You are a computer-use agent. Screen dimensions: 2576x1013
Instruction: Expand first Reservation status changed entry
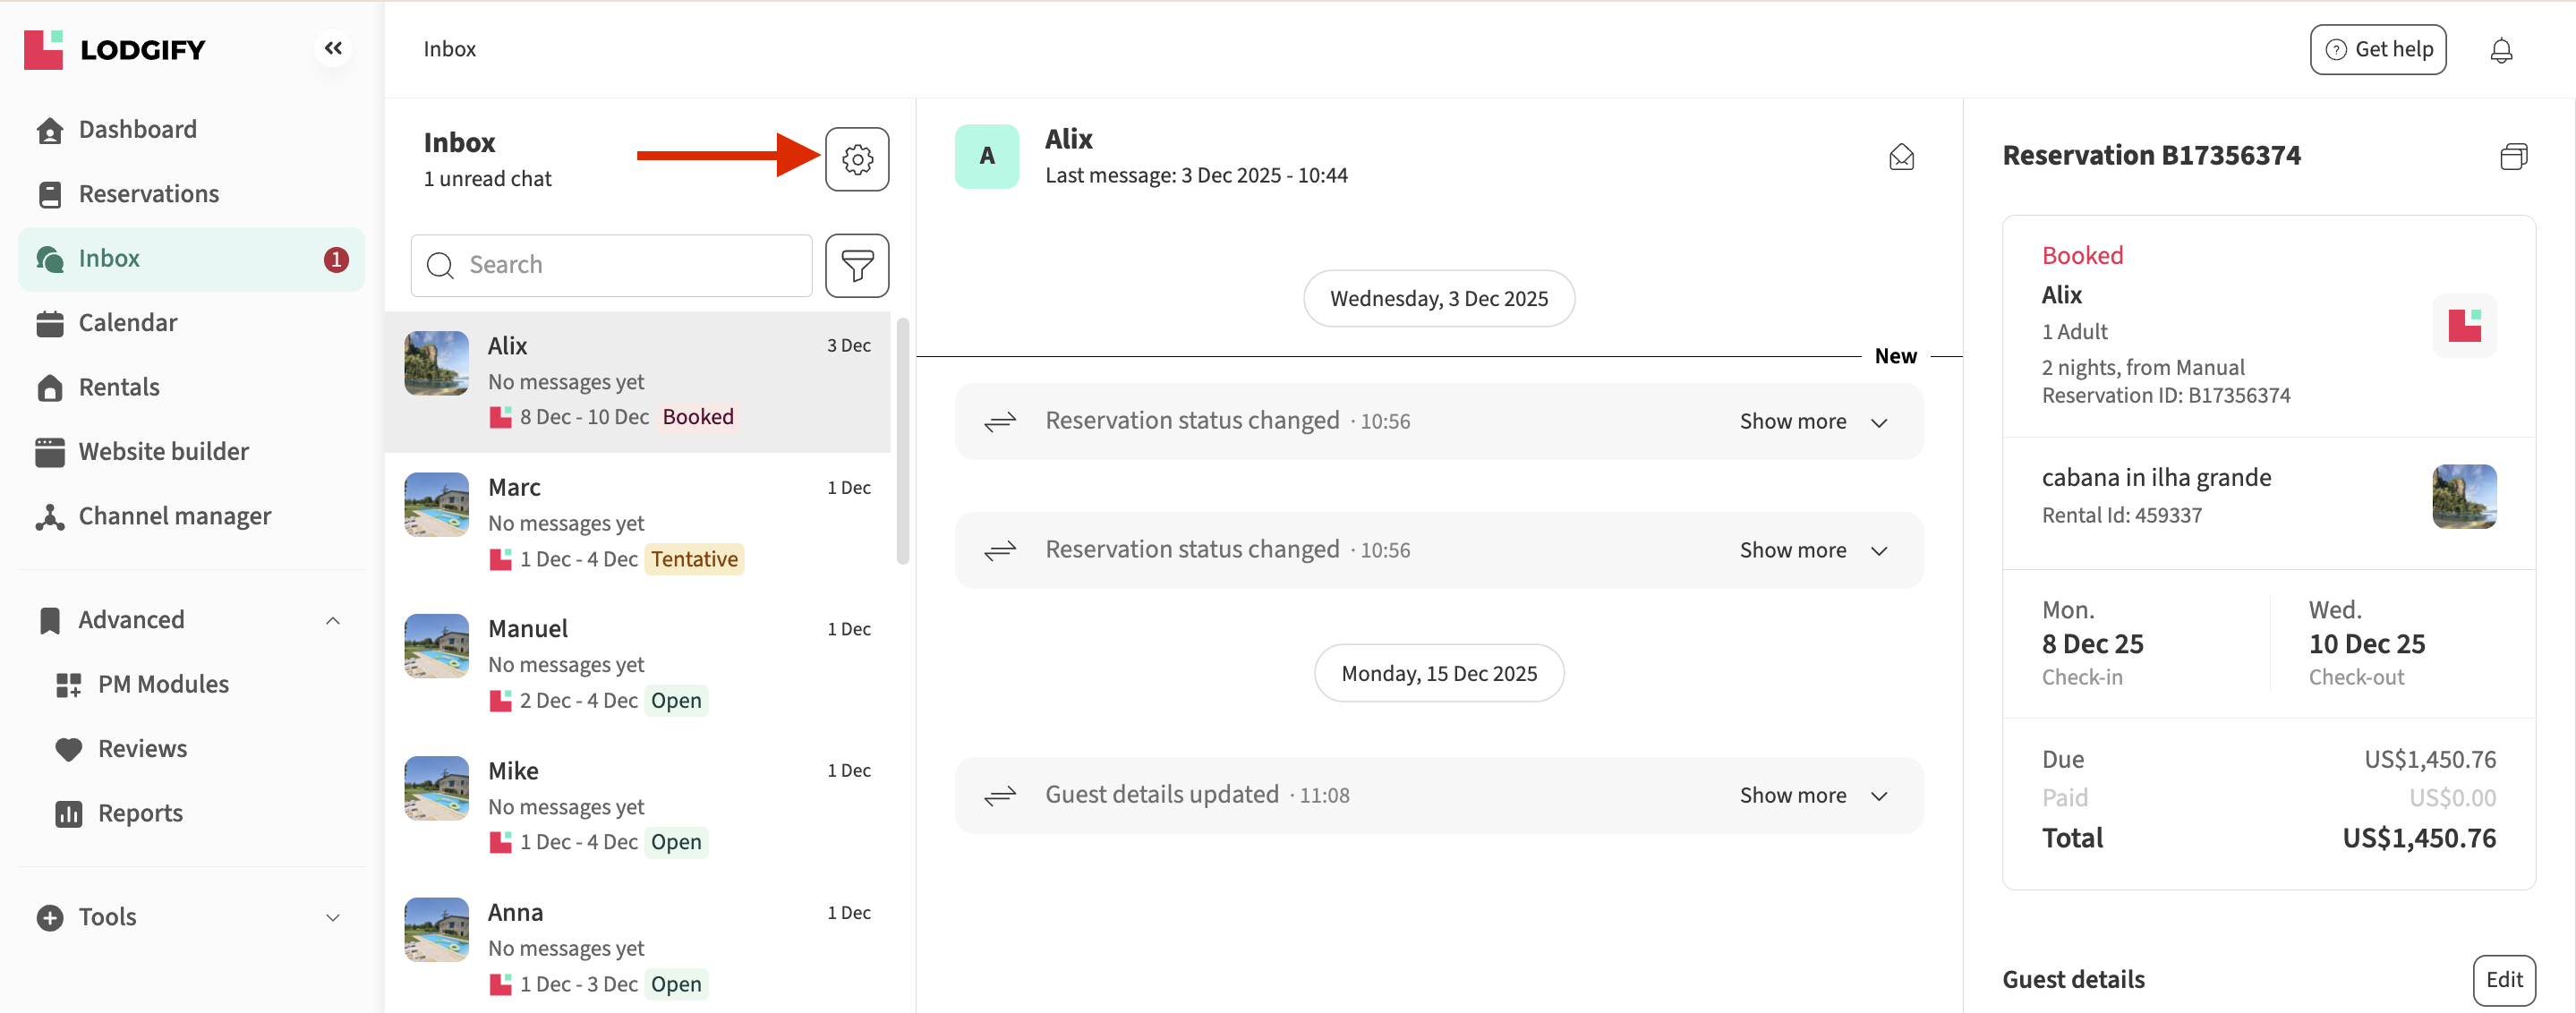tap(1812, 421)
